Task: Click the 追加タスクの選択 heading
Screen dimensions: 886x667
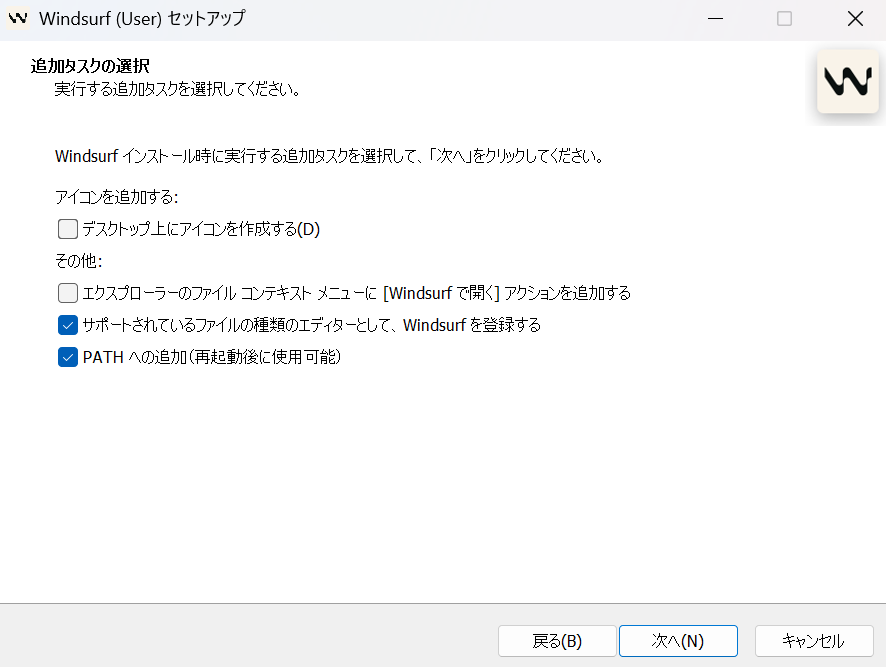Action: point(90,66)
